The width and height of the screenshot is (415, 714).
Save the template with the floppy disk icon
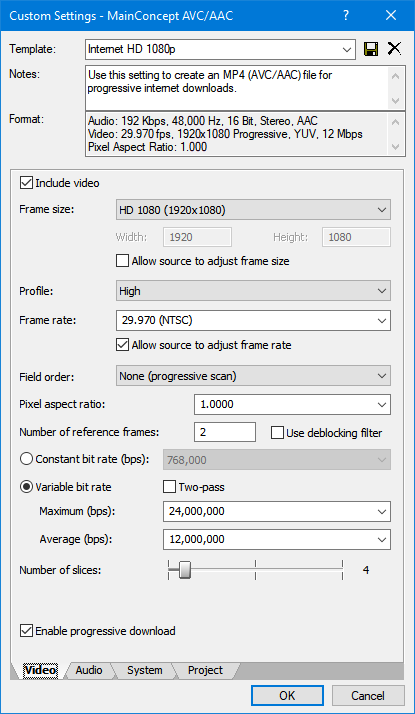click(371, 49)
